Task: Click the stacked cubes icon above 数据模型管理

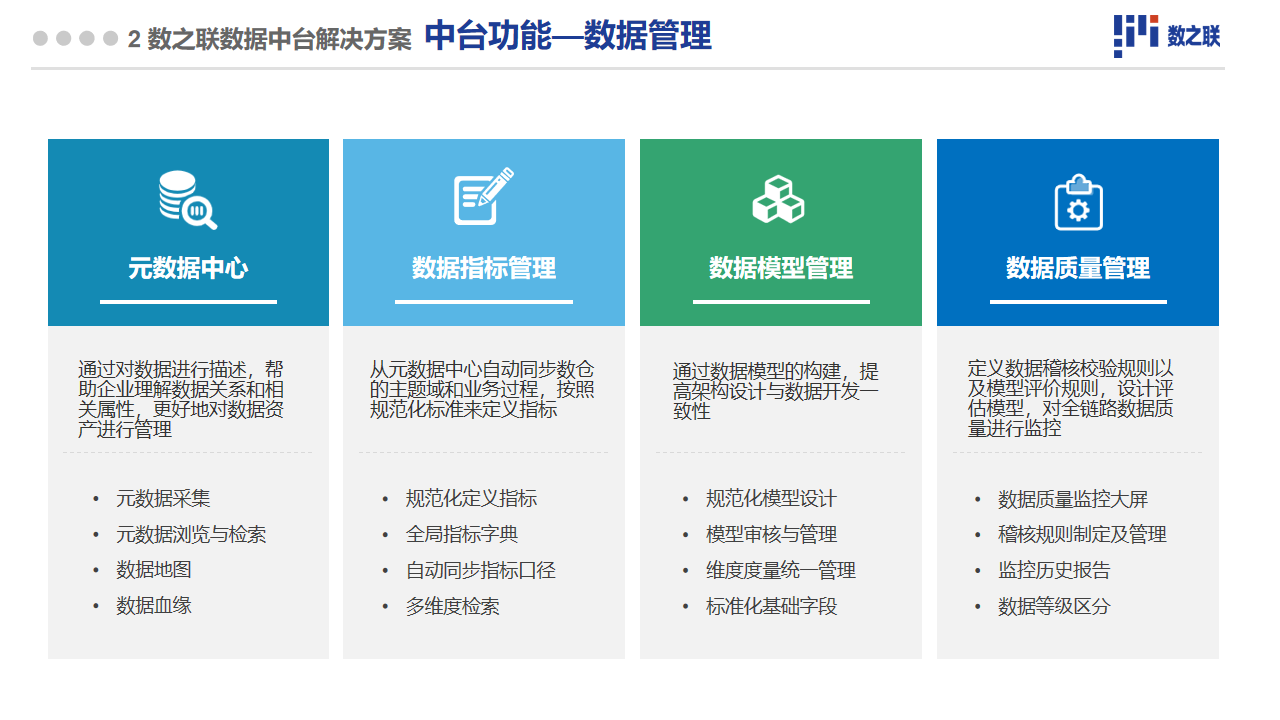Action: [778, 199]
